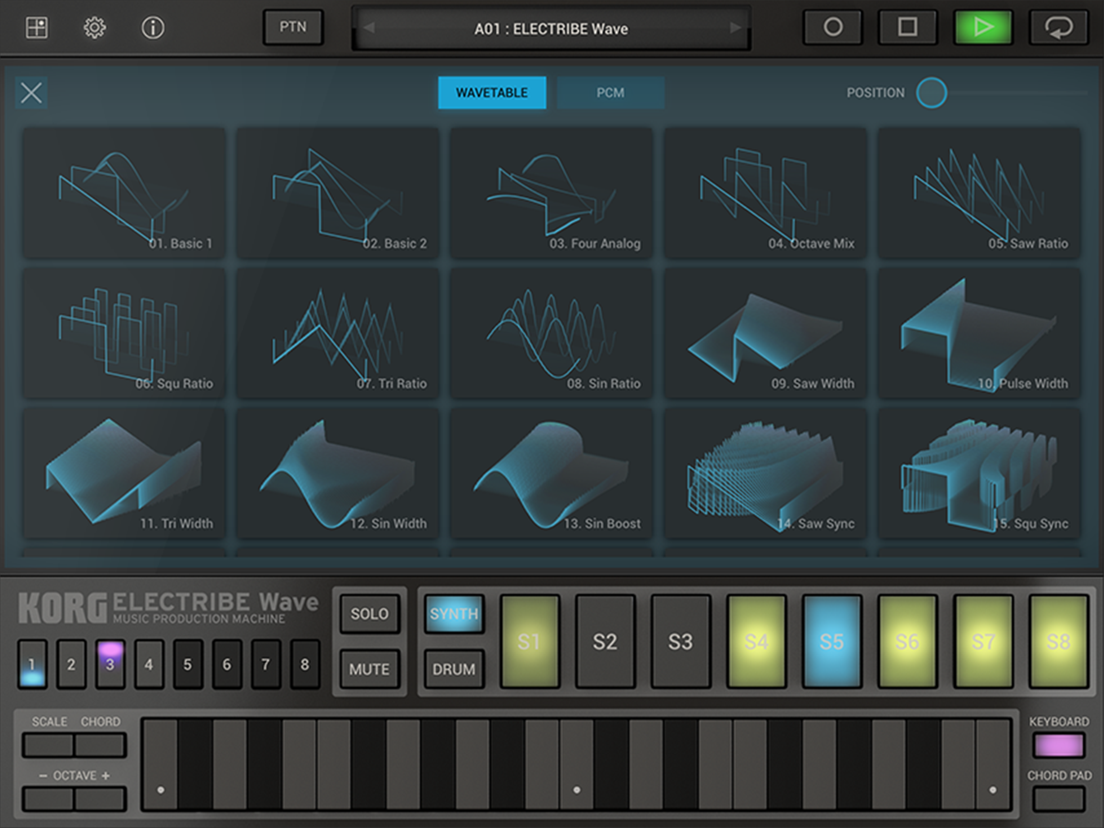This screenshot has width=1104, height=828.
Task: Select the 02. Basic 2 wavetable
Action: click(x=338, y=193)
